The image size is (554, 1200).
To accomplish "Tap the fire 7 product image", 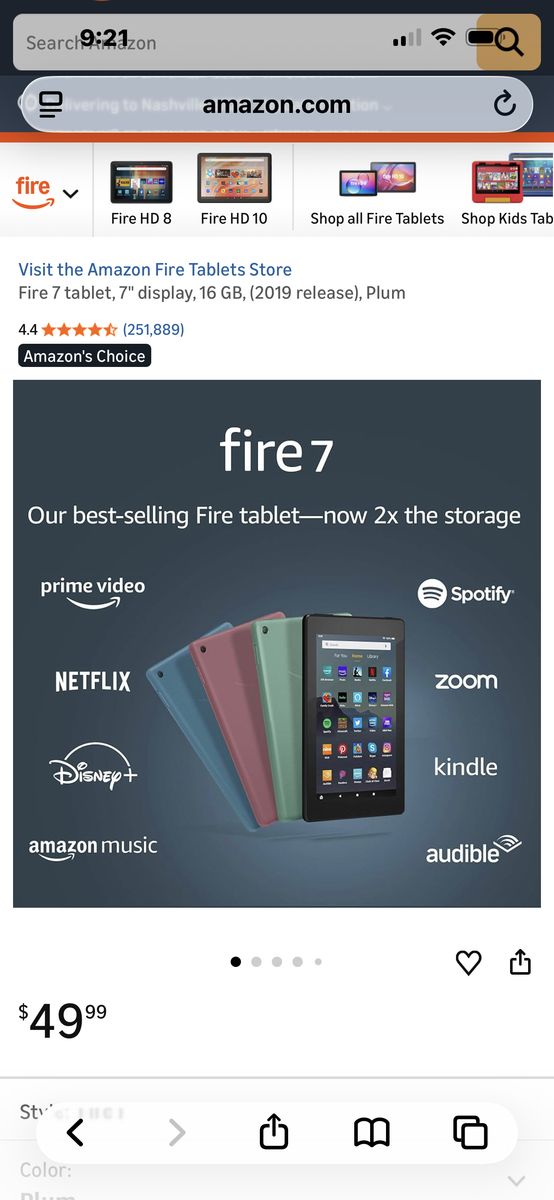I will 276,643.
